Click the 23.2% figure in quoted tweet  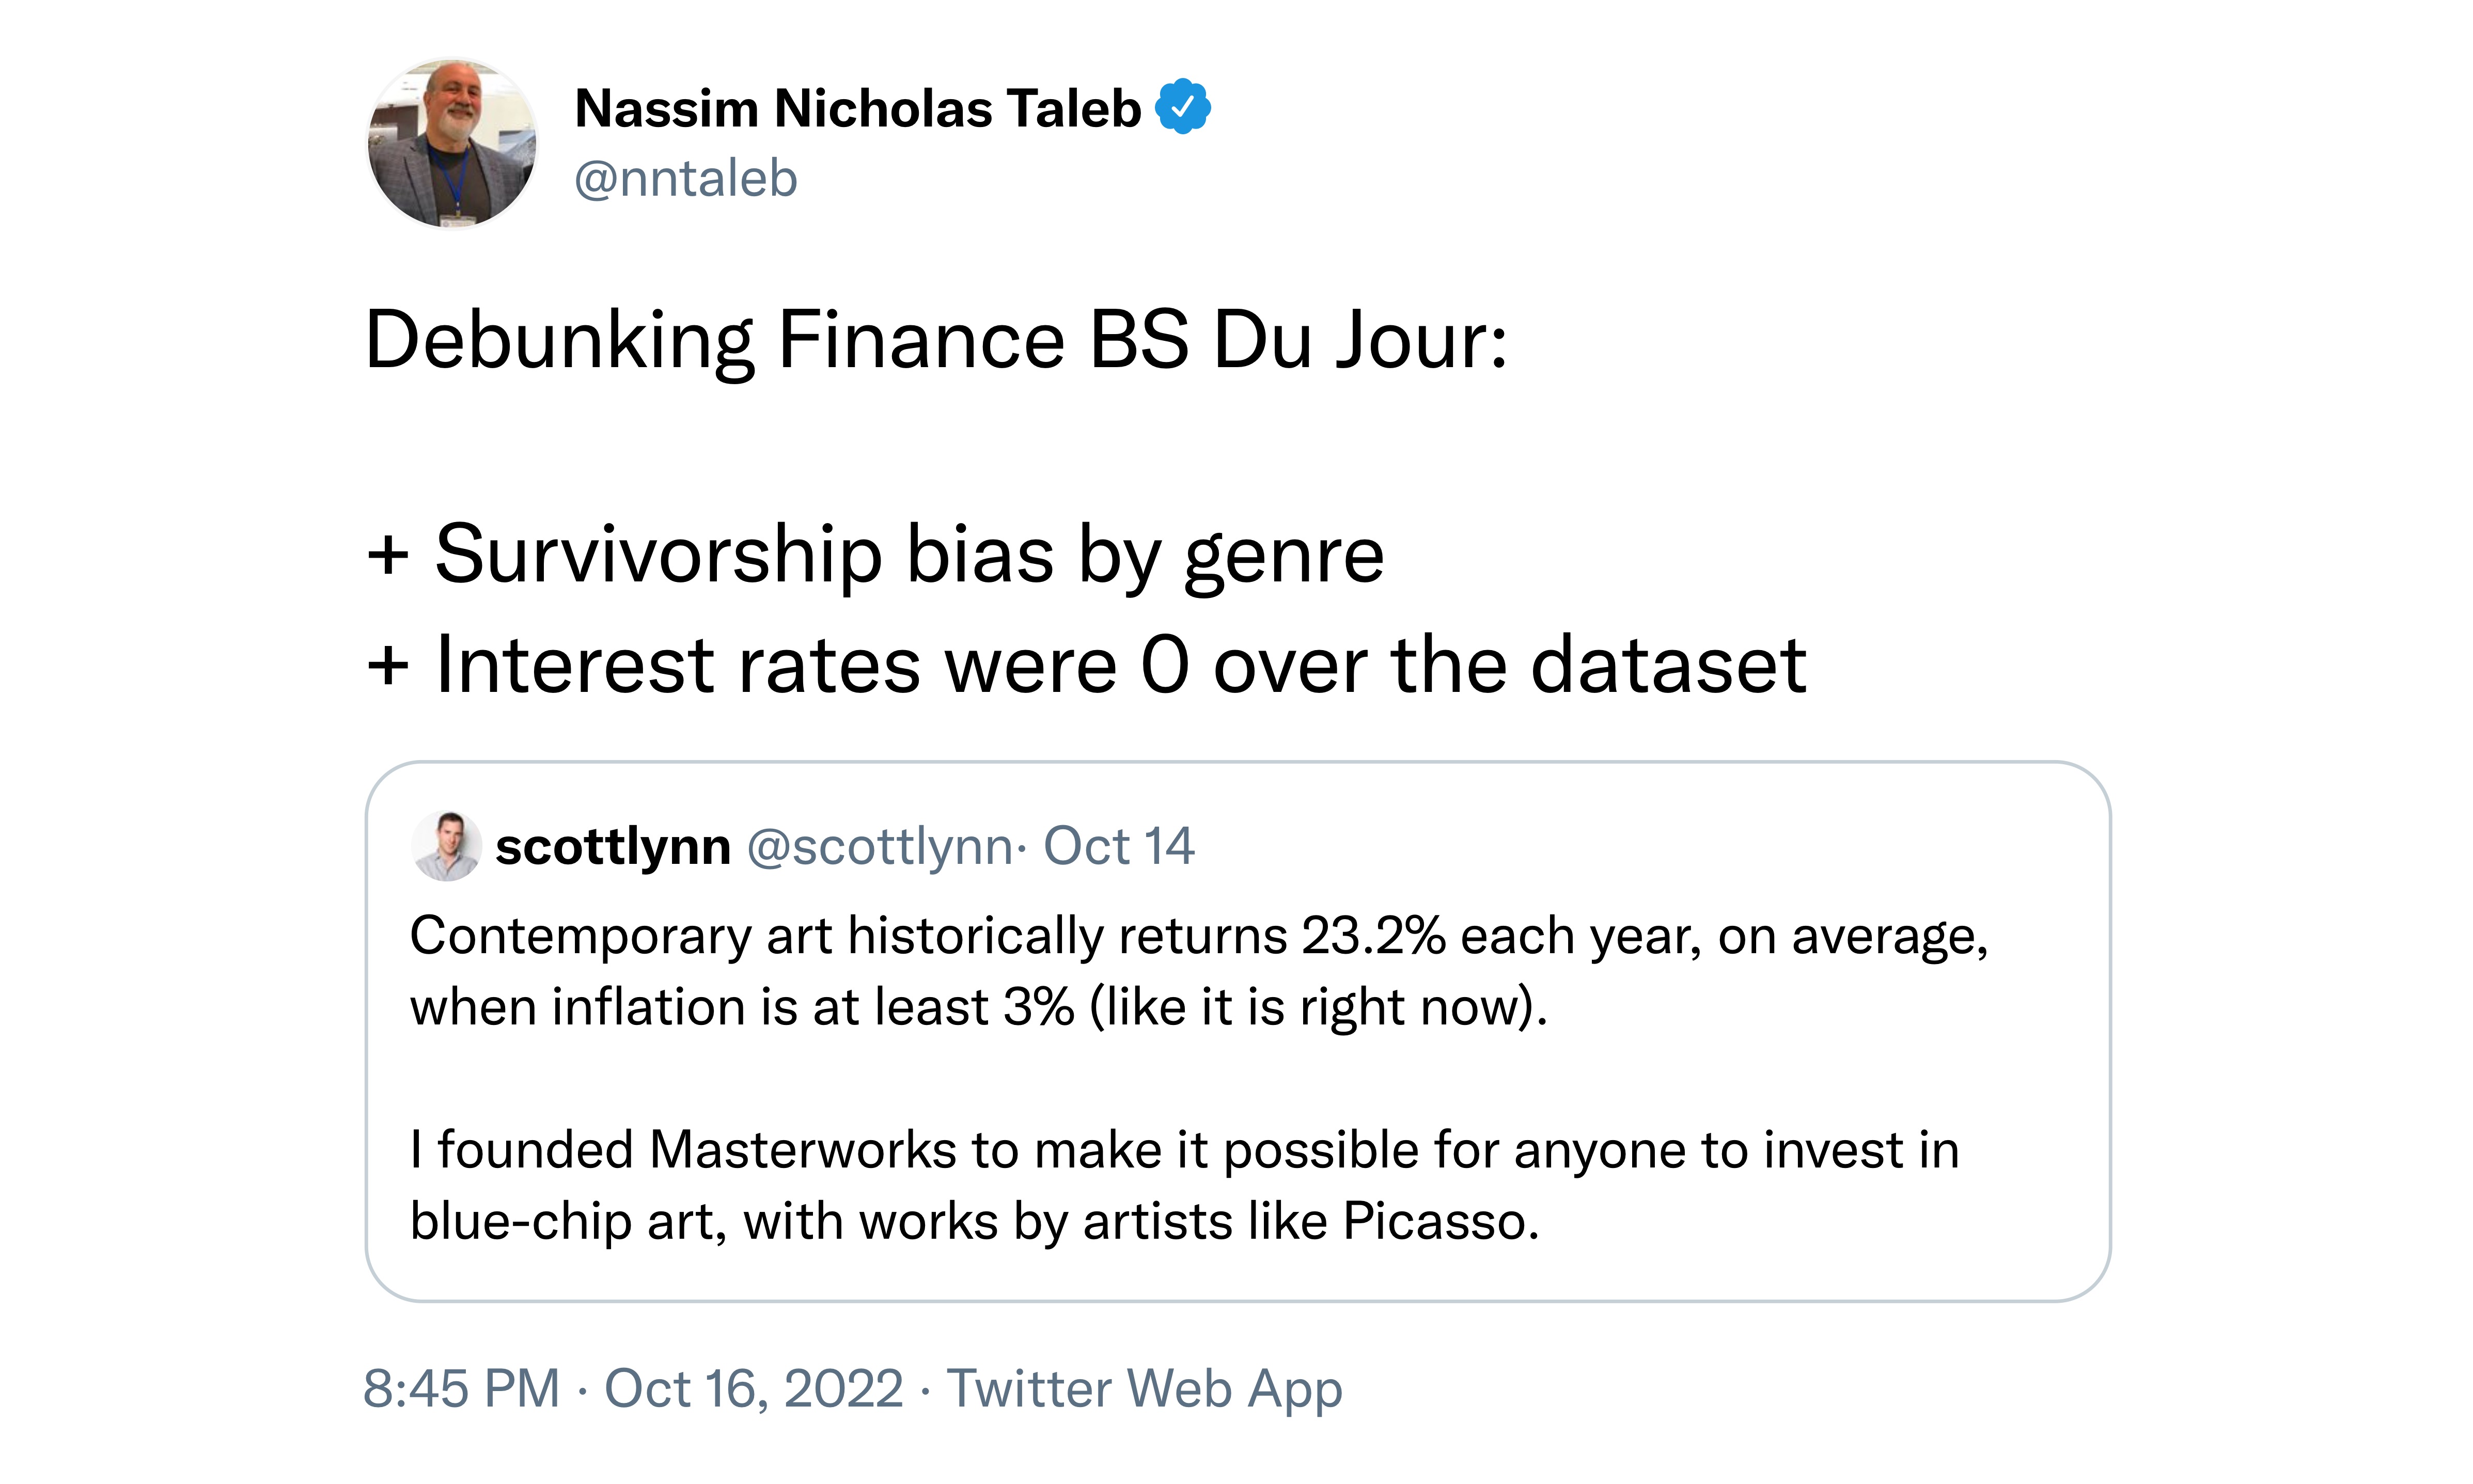1372,936
